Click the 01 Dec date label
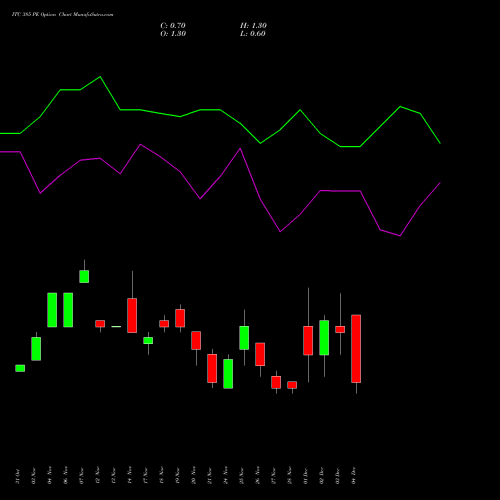This screenshot has width=500, height=500. [306, 476]
